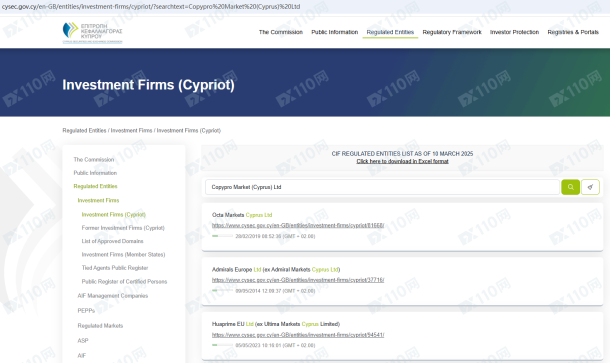Open Regulatory Framework top menu
Viewport: 610px width, 363px height.
pos(452,32)
